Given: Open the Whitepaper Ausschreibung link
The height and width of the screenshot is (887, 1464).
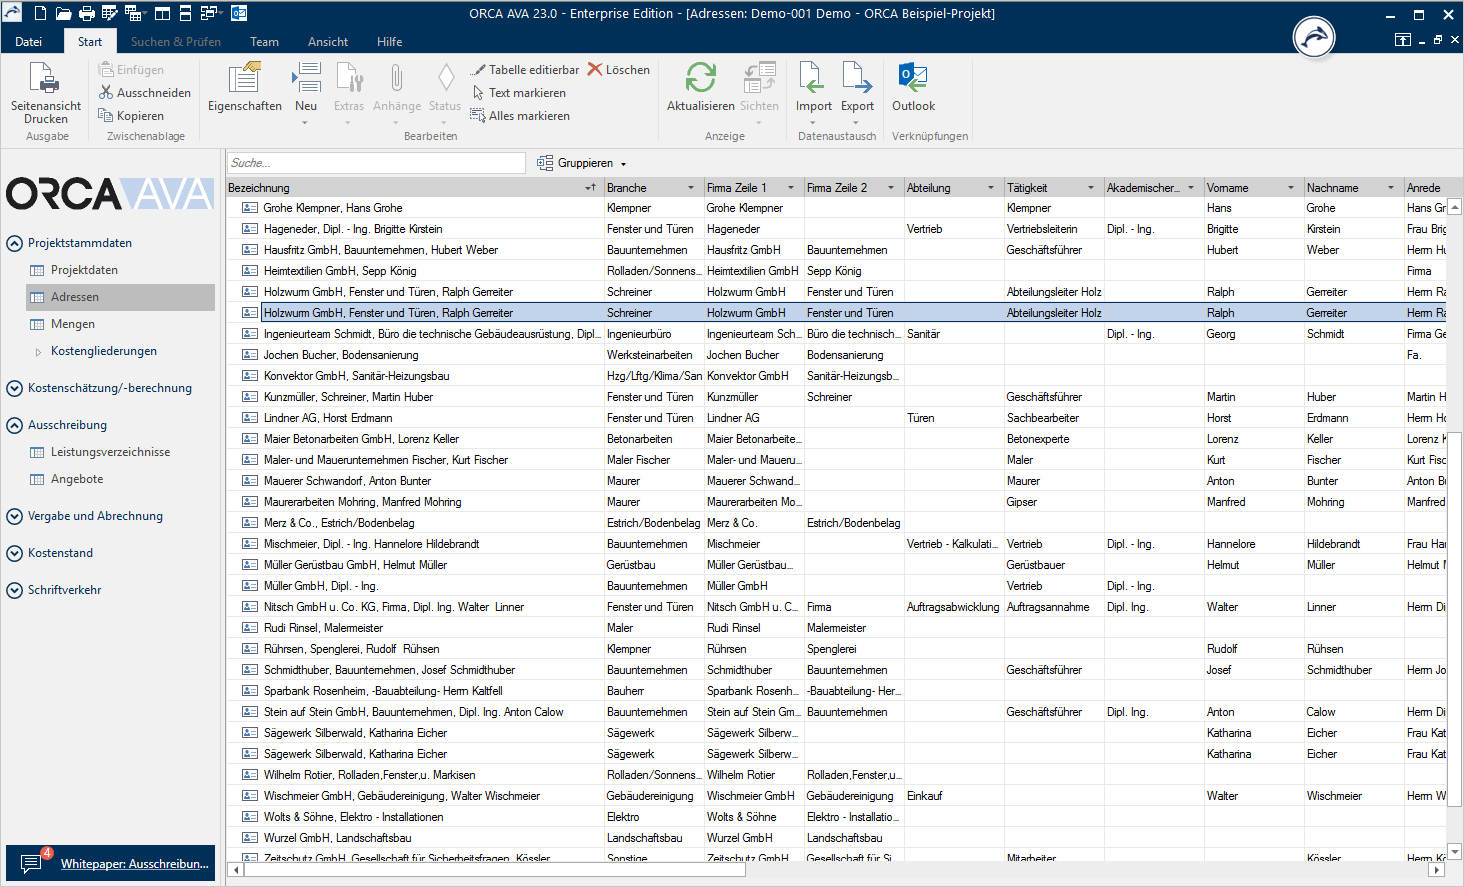Looking at the screenshot, I should point(134,864).
